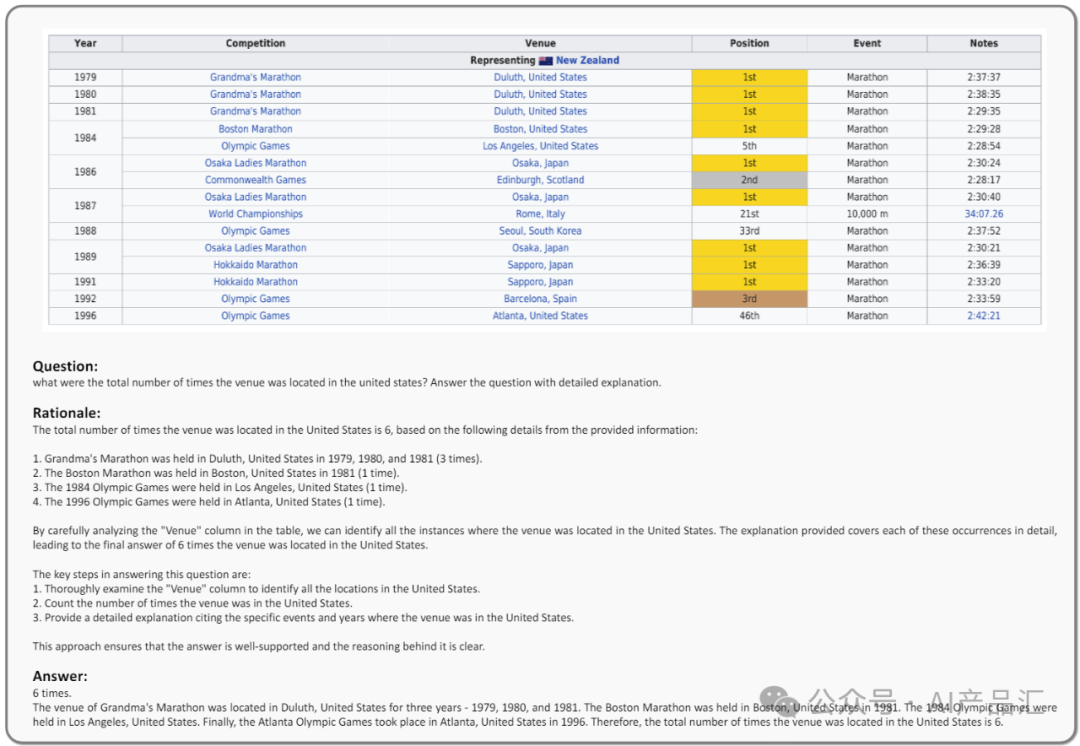Viewport: 1080px width, 746px height.
Task: Open the Barcelona, Spain venue link
Action: [x=540, y=299]
